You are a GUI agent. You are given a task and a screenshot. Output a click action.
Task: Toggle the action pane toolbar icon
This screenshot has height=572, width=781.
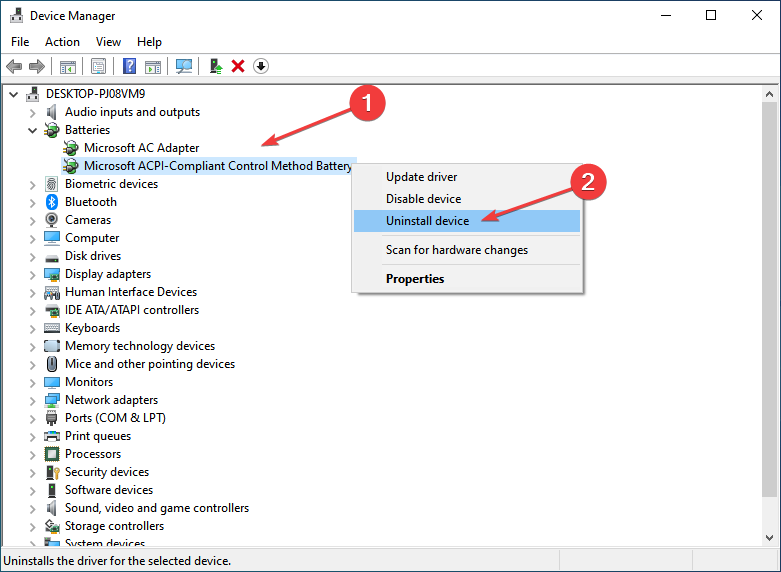point(153,66)
